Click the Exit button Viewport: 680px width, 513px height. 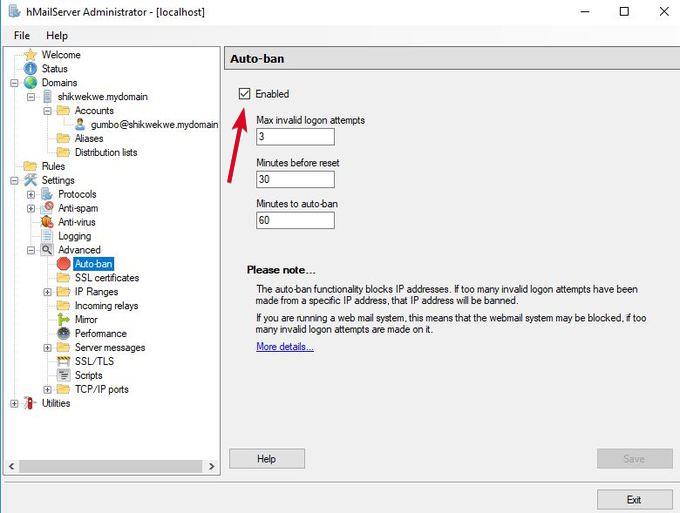tap(634, 500)
